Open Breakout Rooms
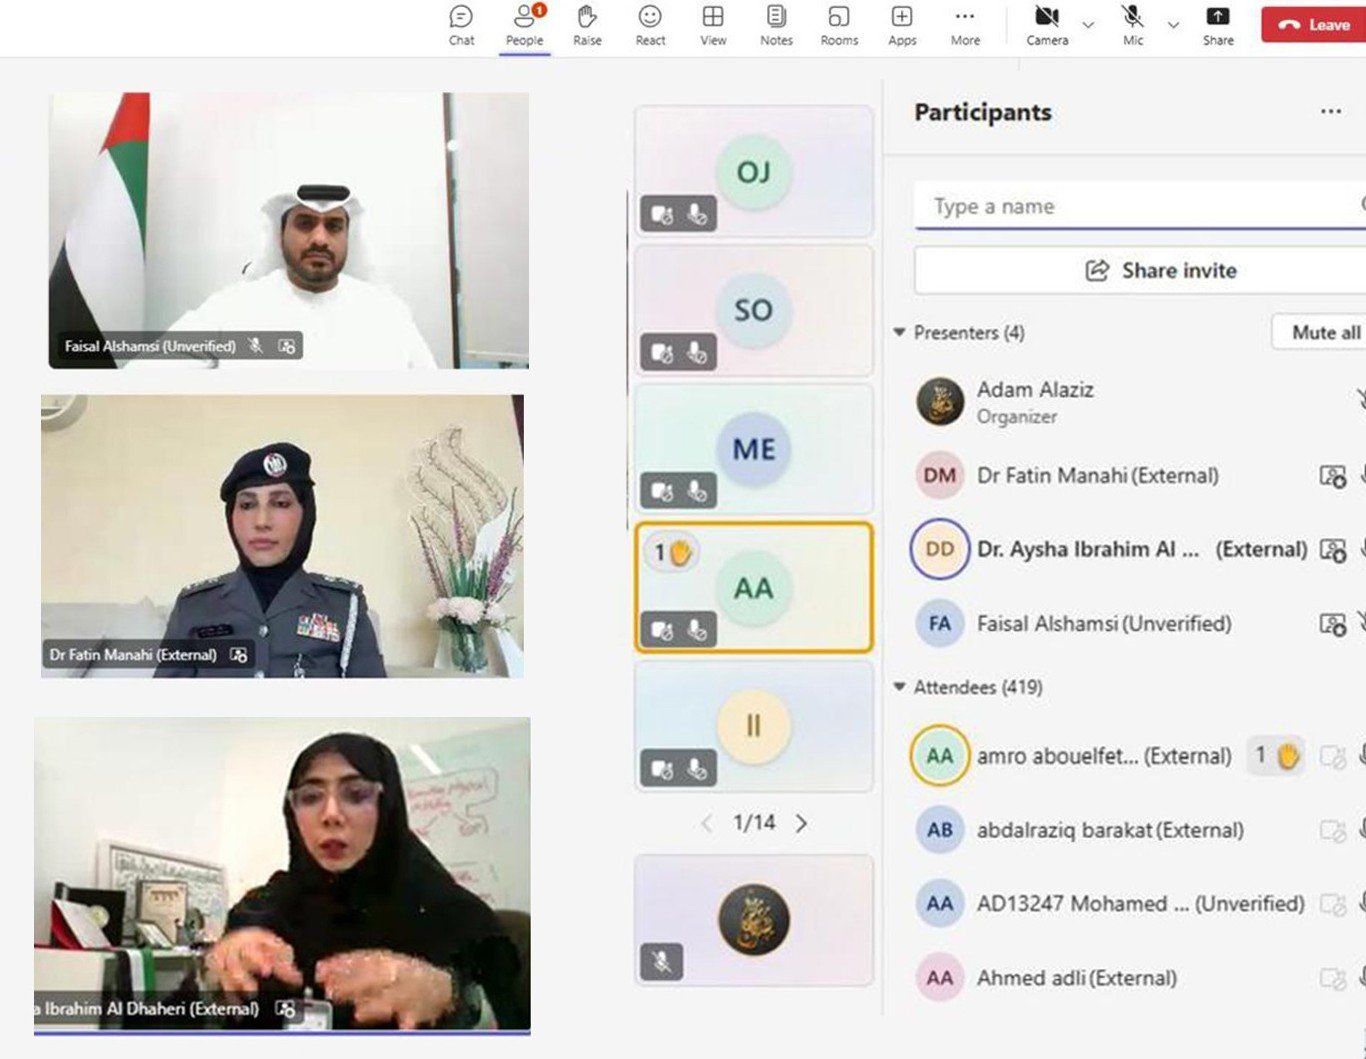1366x1059 pixels. pyautogui.click(x=839, y=26)
